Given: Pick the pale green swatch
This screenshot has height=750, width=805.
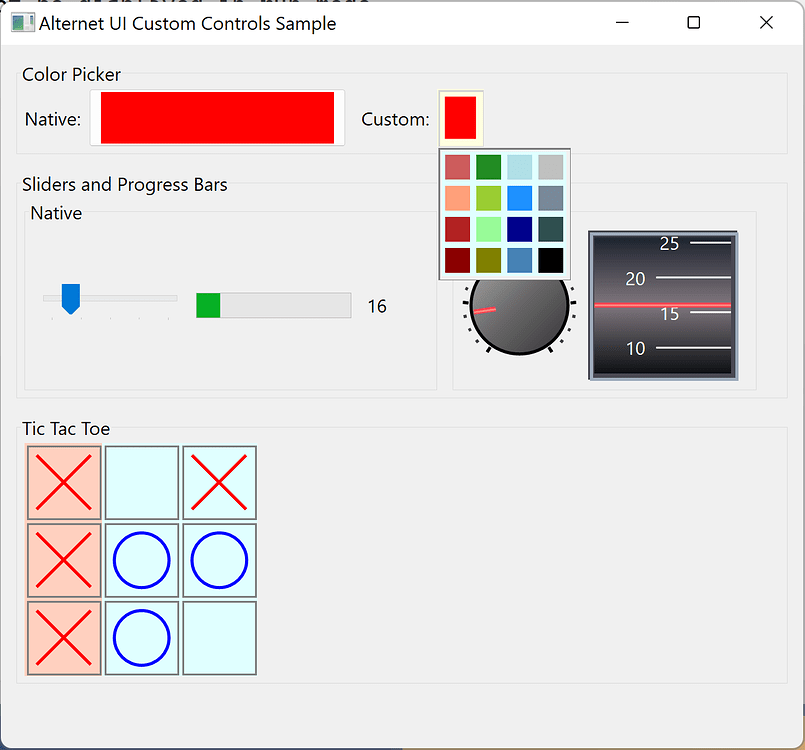Looking at the screenshot, I should pos(488,229).
